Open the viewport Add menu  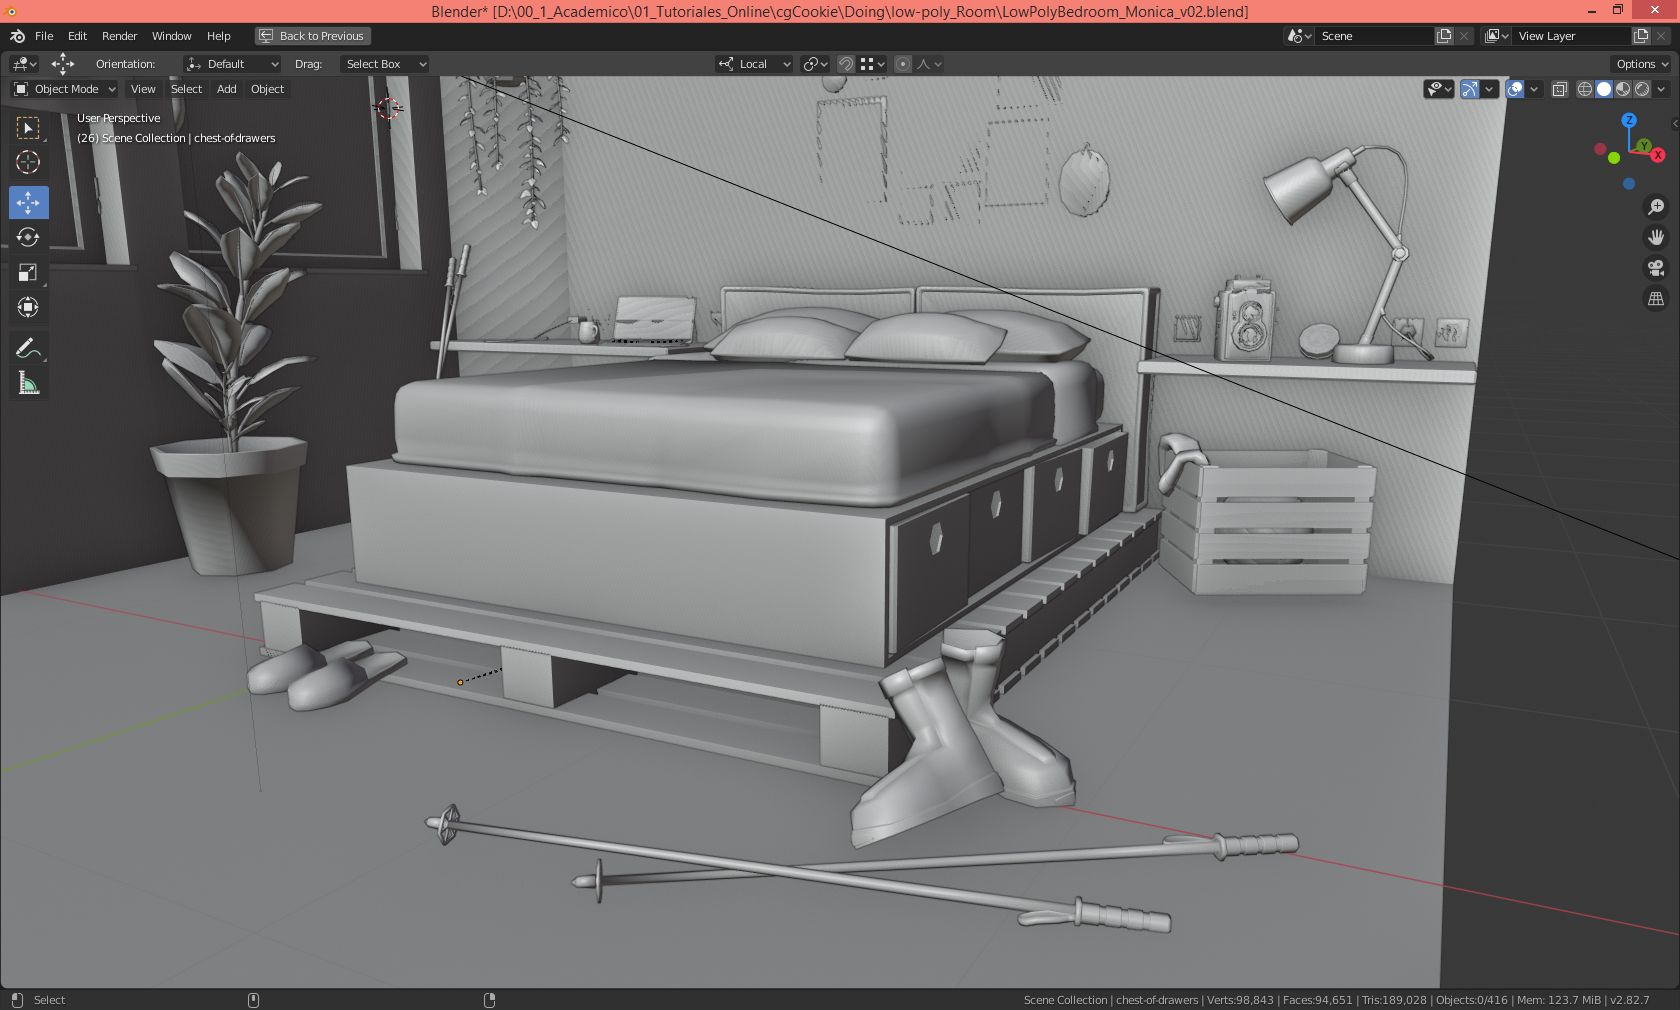point(227,89)
